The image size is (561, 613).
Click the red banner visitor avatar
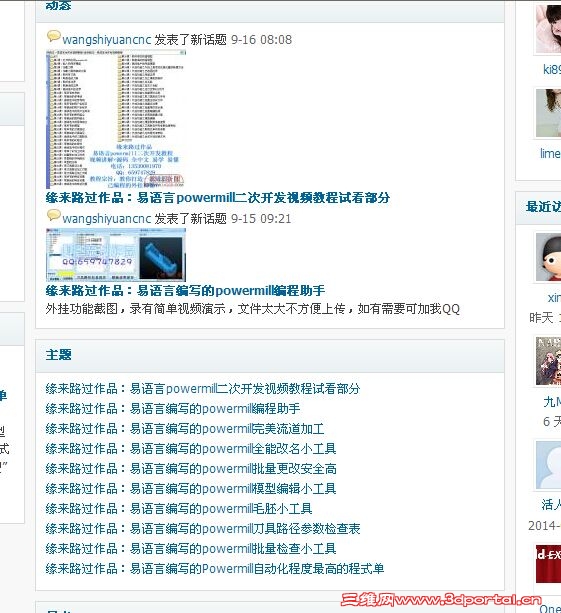point(548,564)
